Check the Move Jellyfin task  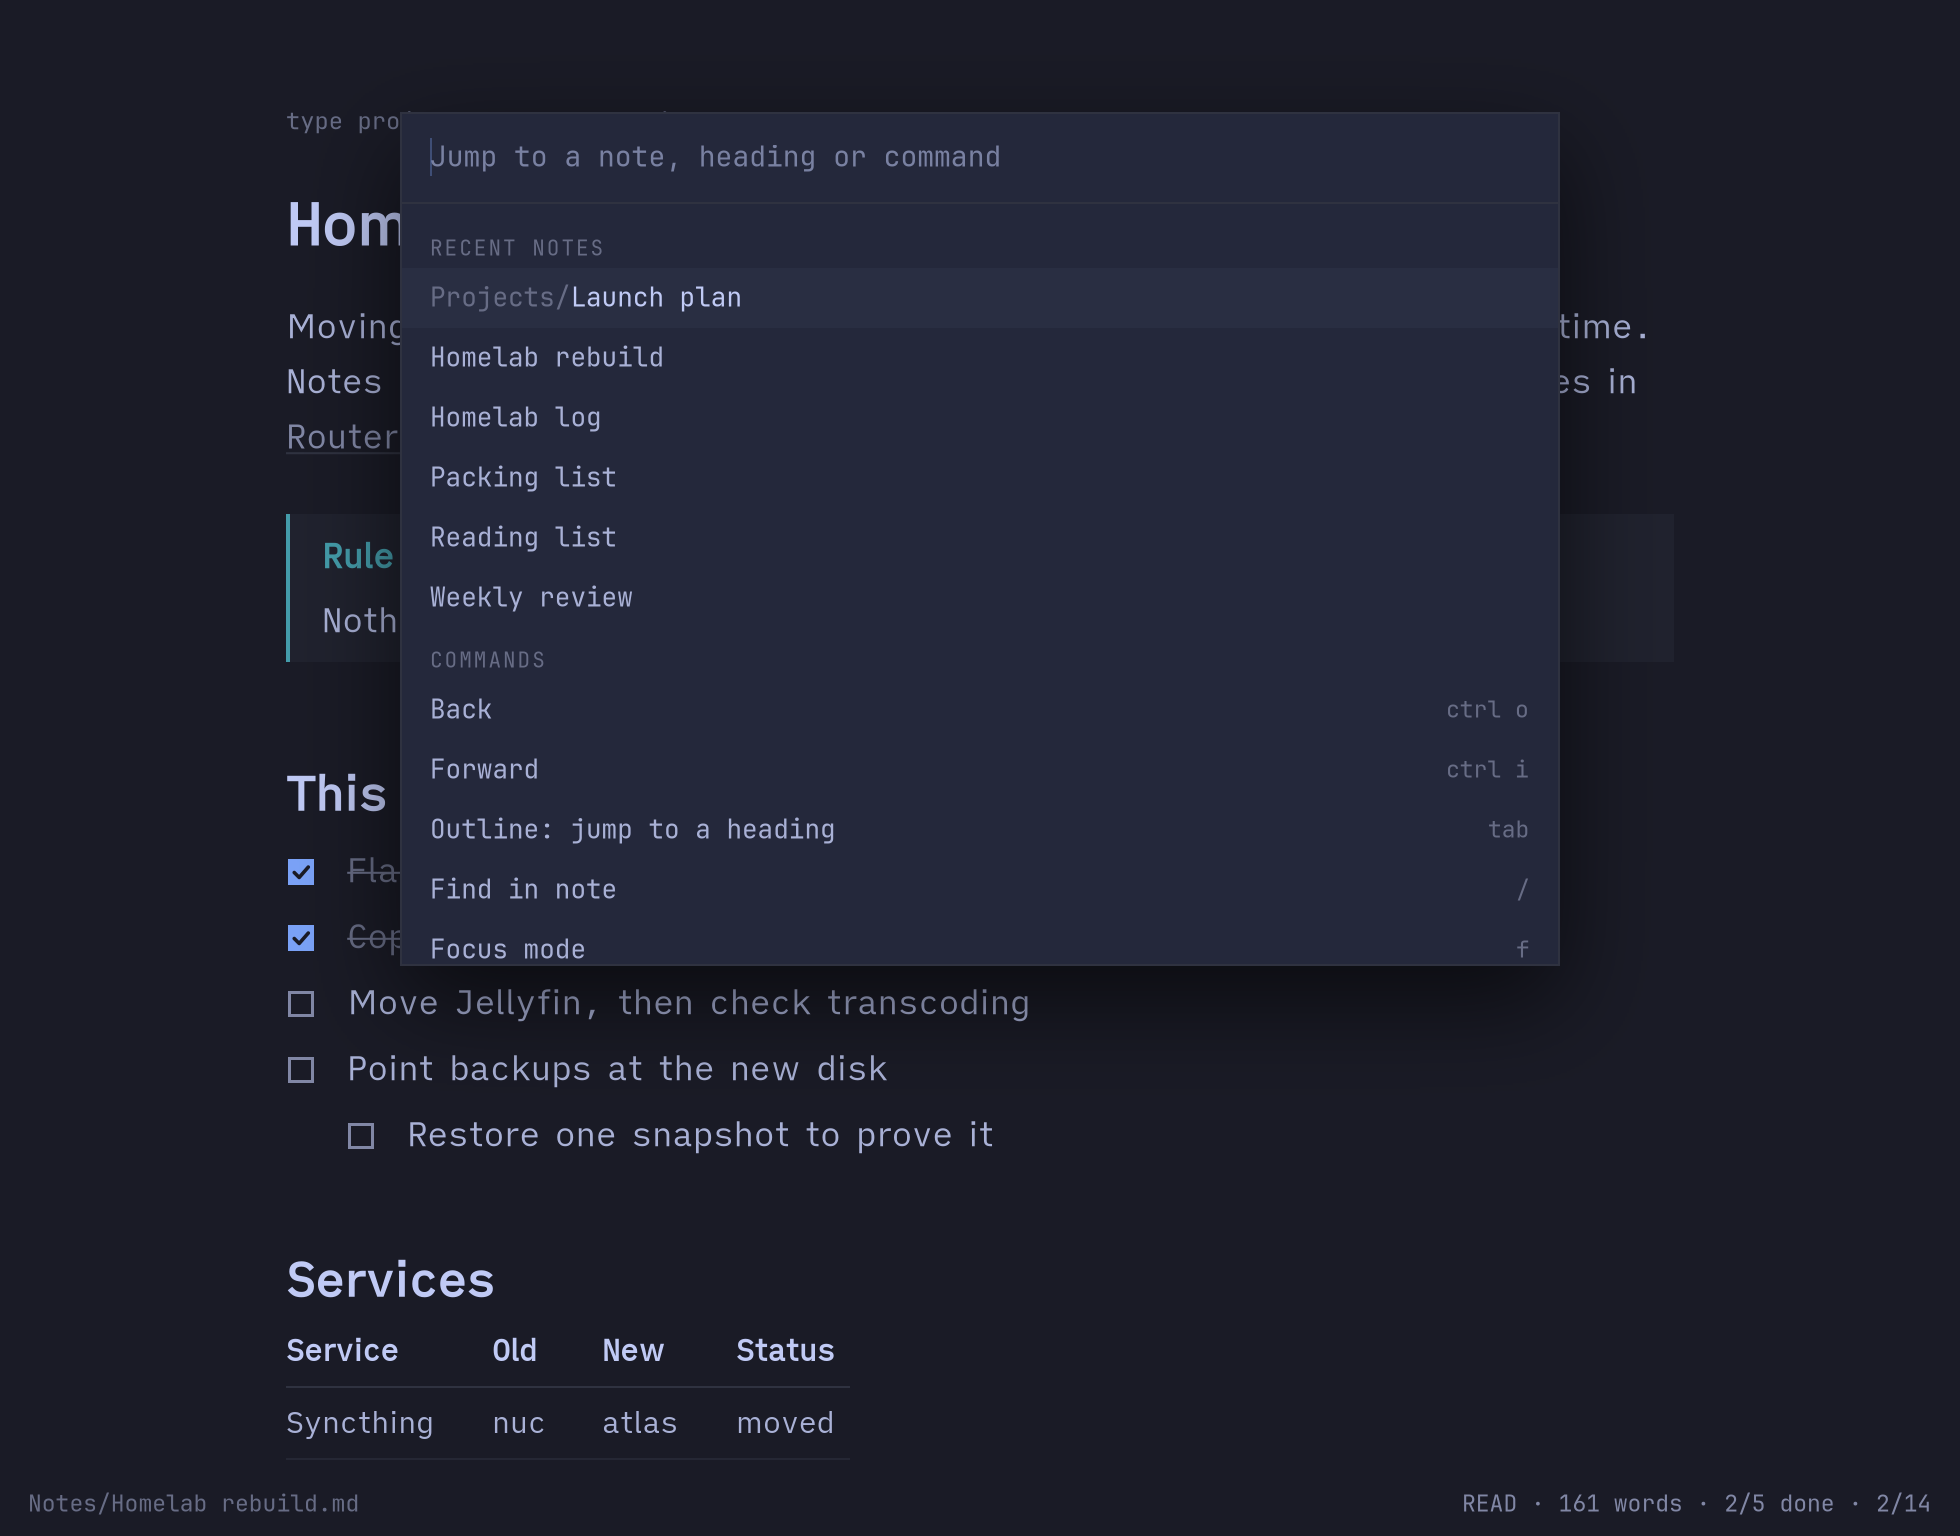click(301, 1004)
